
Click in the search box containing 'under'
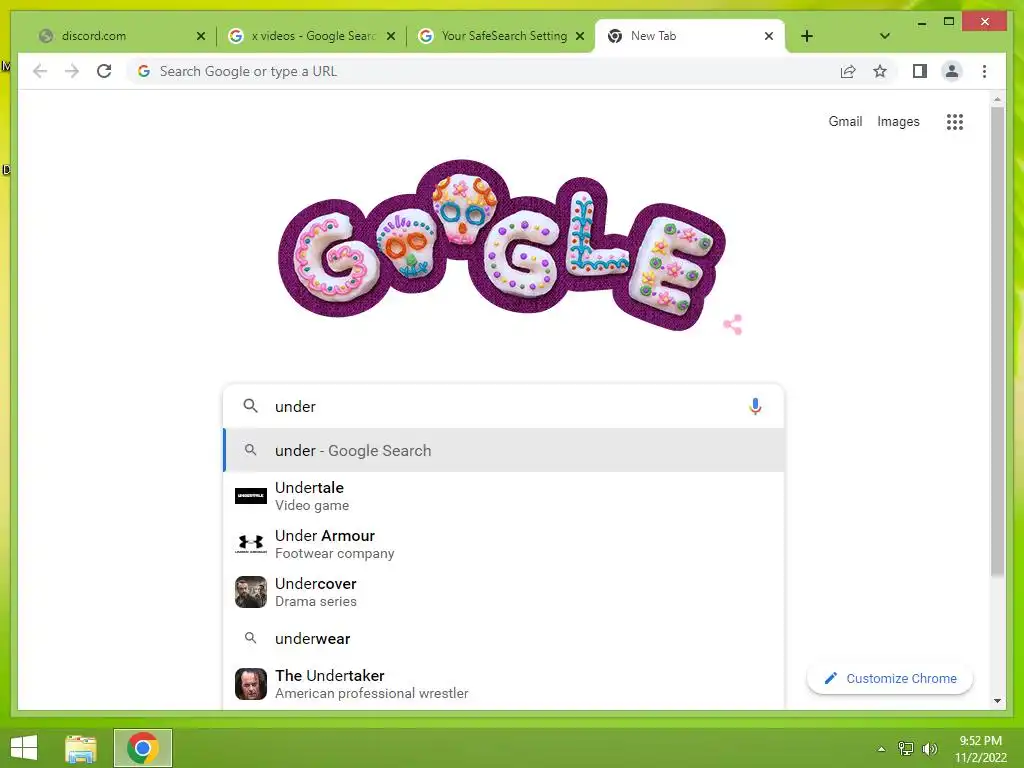(x=504, y=406)
